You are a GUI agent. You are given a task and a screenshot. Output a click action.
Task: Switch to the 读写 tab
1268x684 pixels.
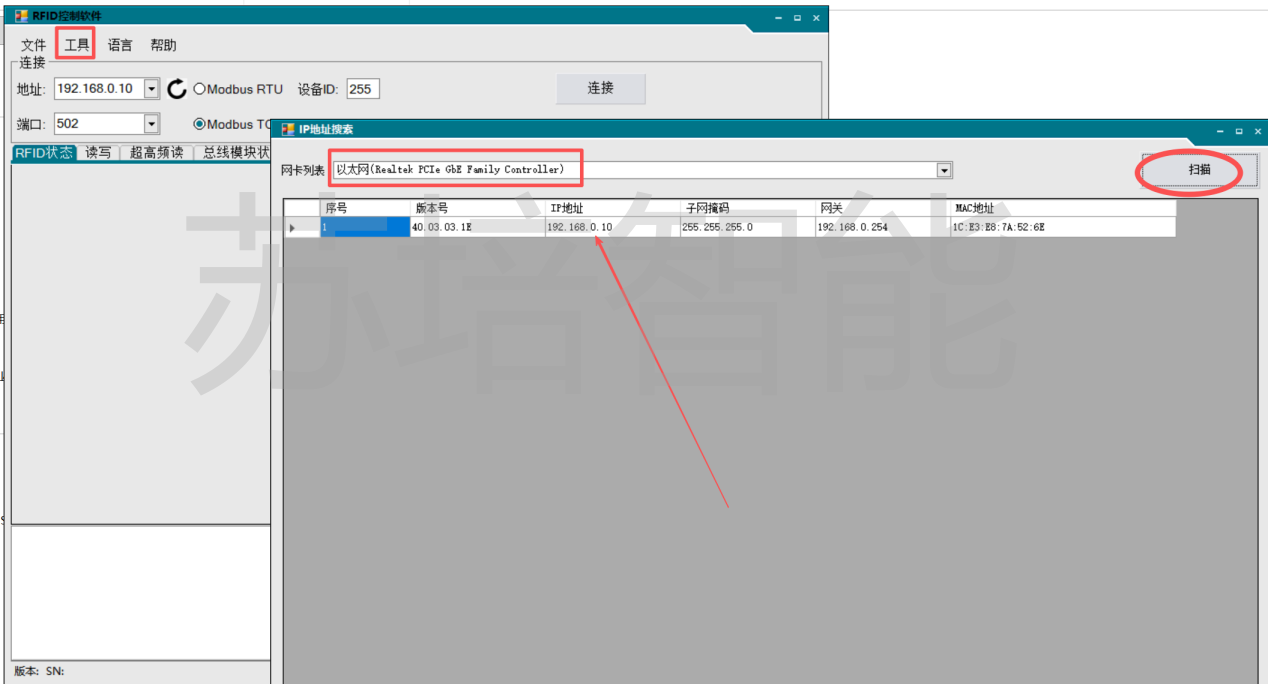tap(98, 153)
